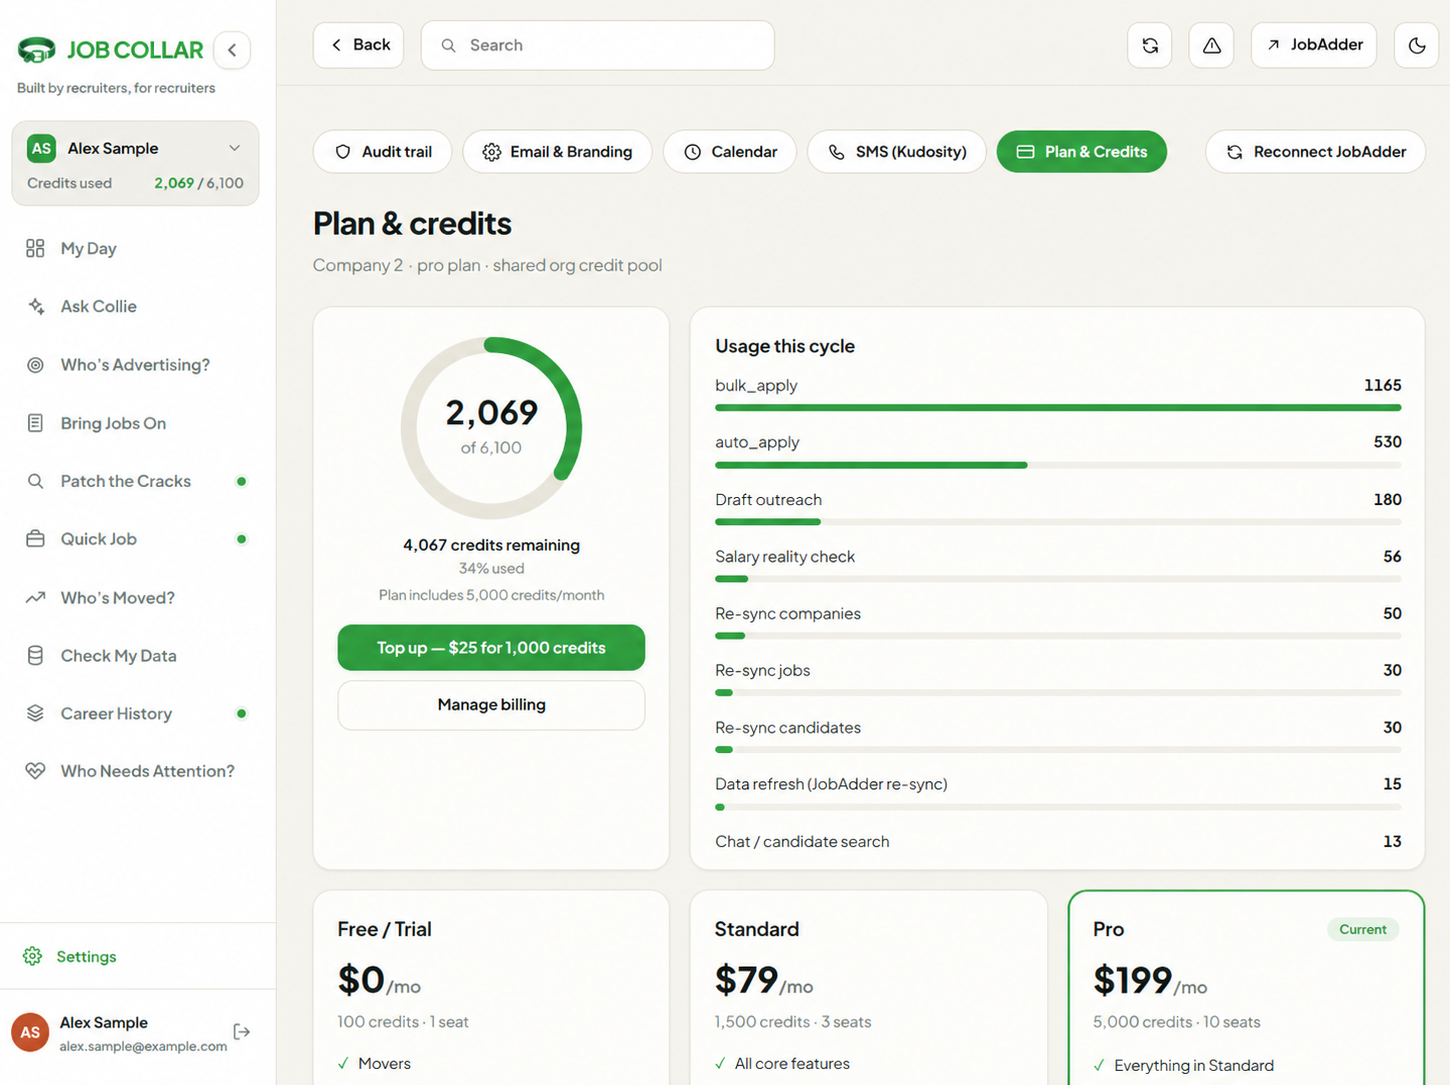Viewport: 1450px width, 1085px height.
Task: Click the Reconnect JobAdder button
Action: coord(1315,152)
